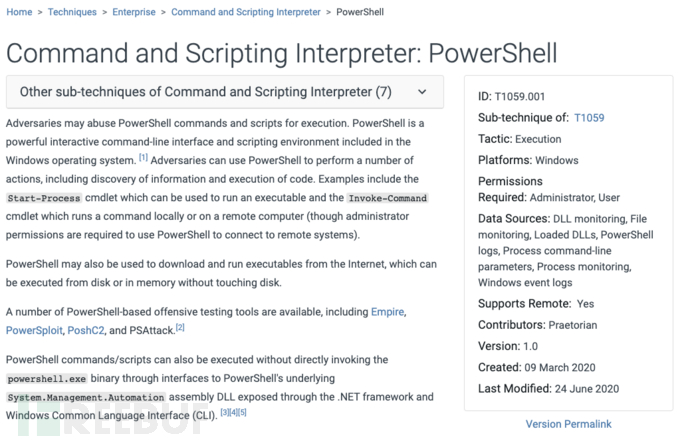The width and height of the screenshot is (690, 443).
Task: Open Command and Scripting Interpreter breadcrumb
Action: pos(246,12)
